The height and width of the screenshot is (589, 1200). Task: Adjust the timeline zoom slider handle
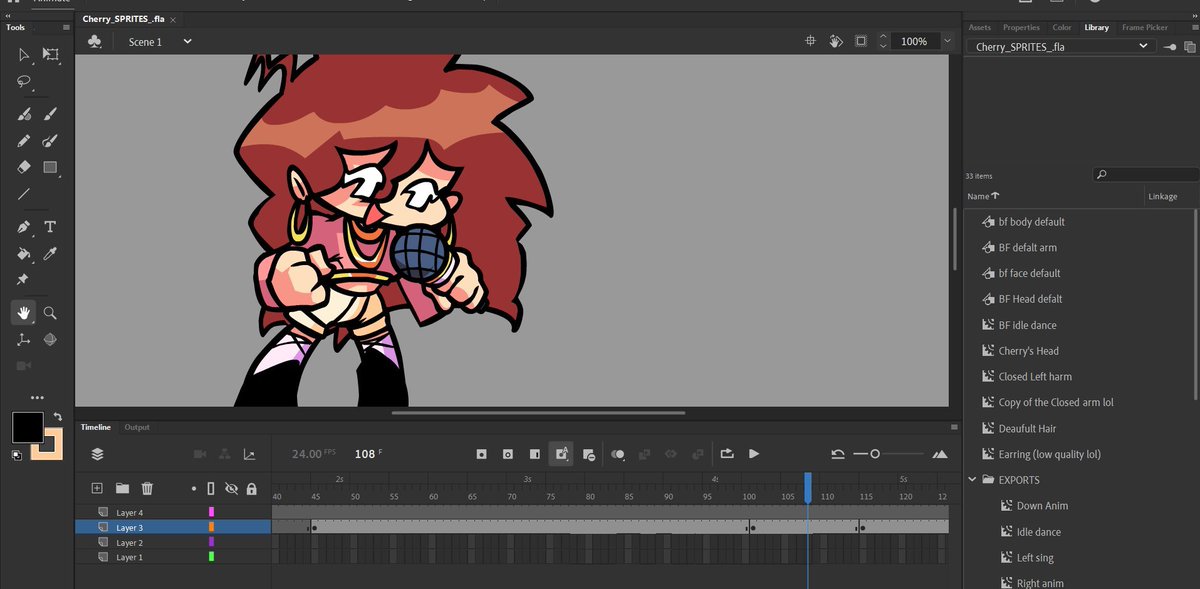tap(875, 454)
